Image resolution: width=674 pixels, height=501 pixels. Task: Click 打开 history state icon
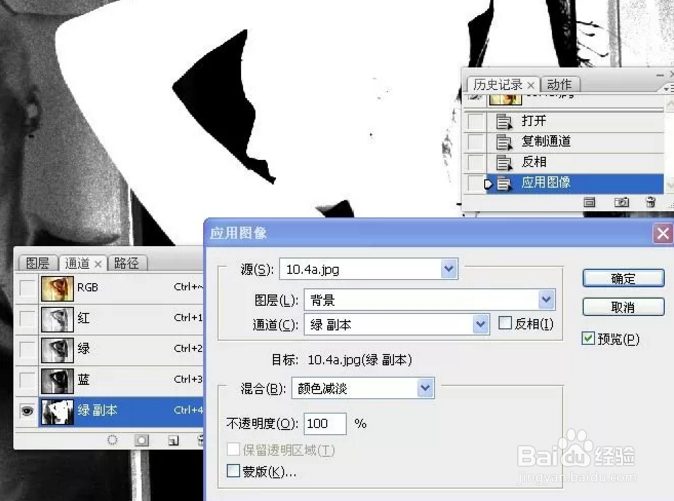[504, 121]
